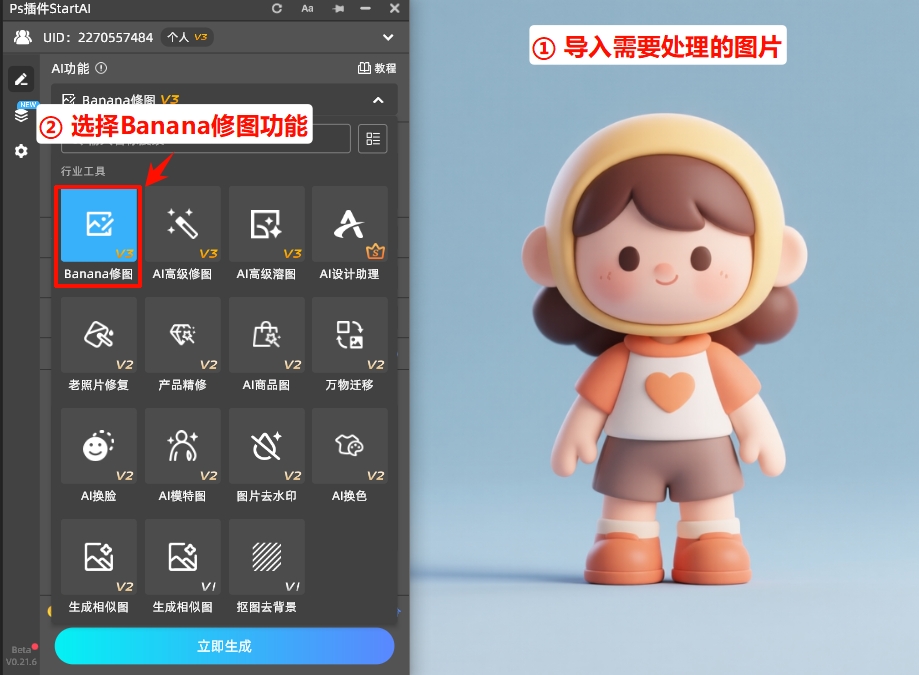
Task: Click the 立即生成 generate button
Action: pyautogui.click(x=224, y=646)
